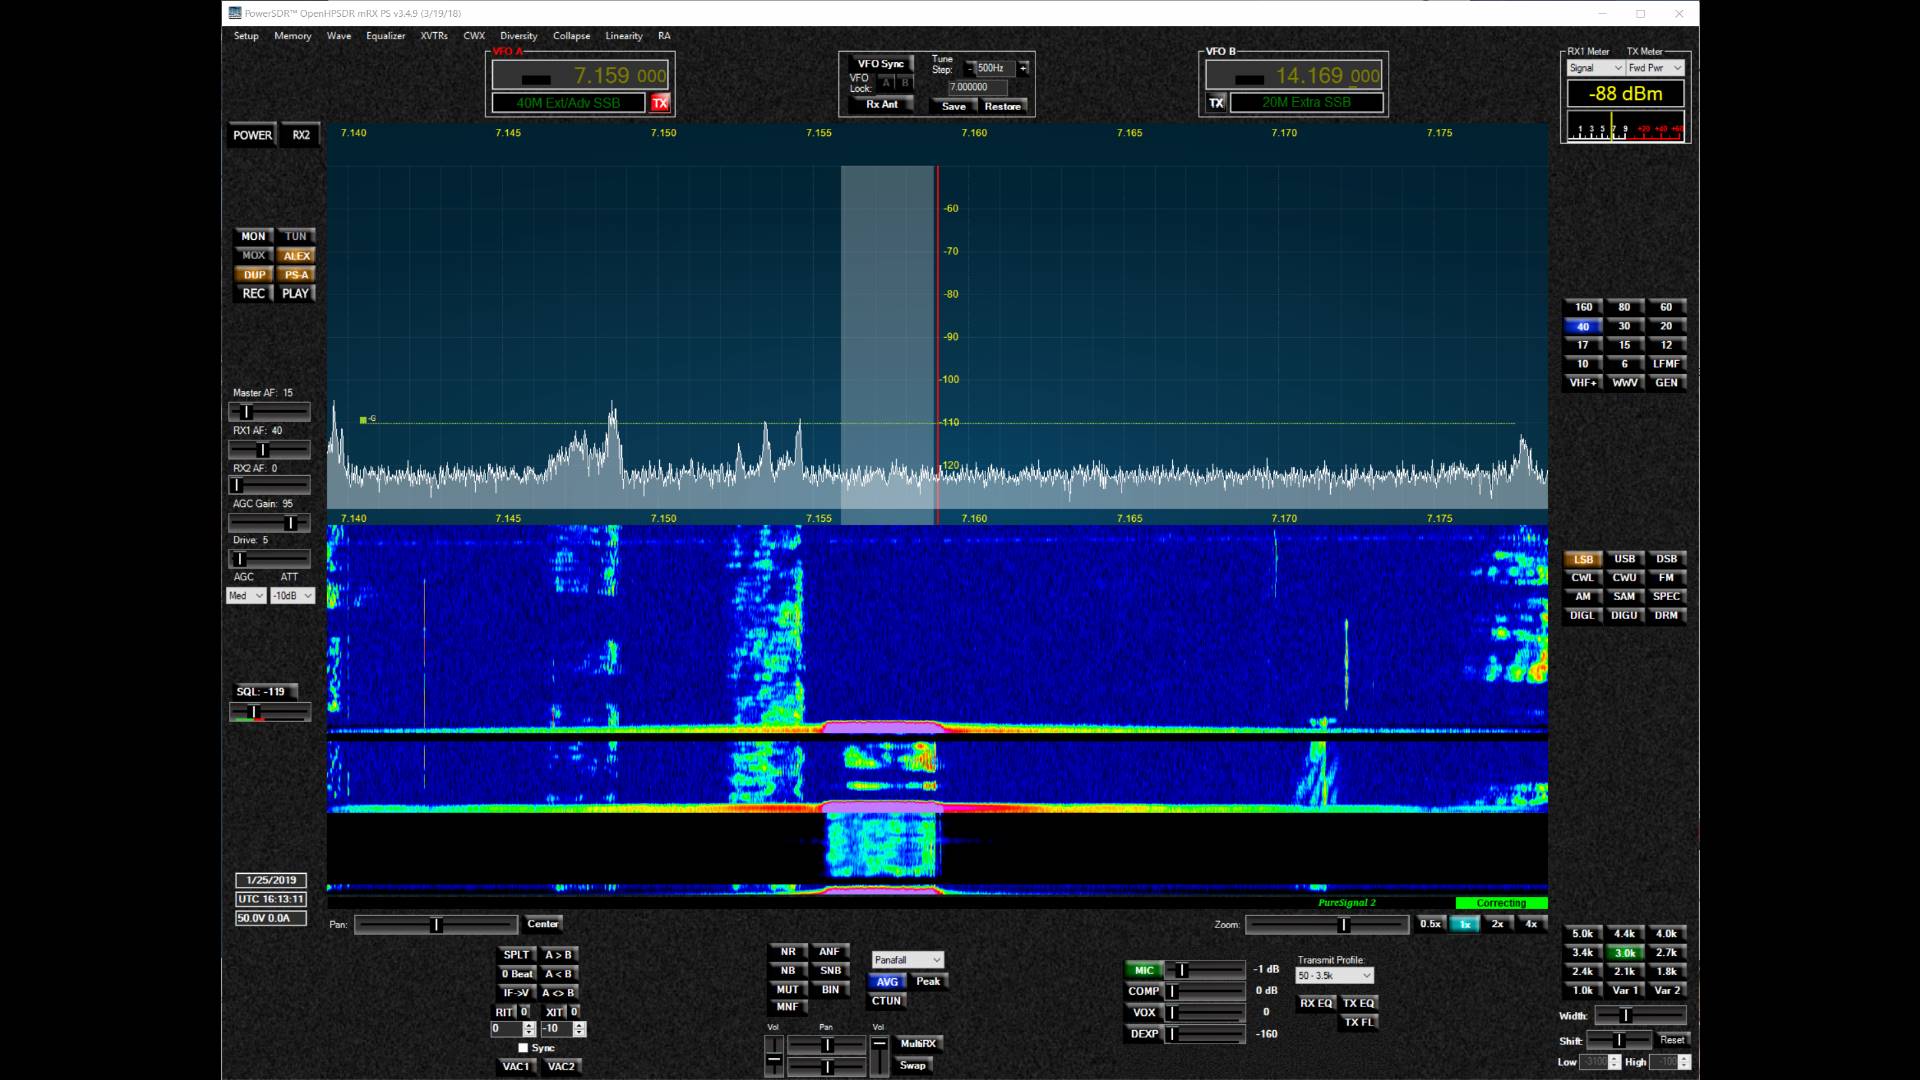The height and width of the screenshot is (1080, 1920).
Task: Open the Equalizer menu
Action: coord(385,36)
